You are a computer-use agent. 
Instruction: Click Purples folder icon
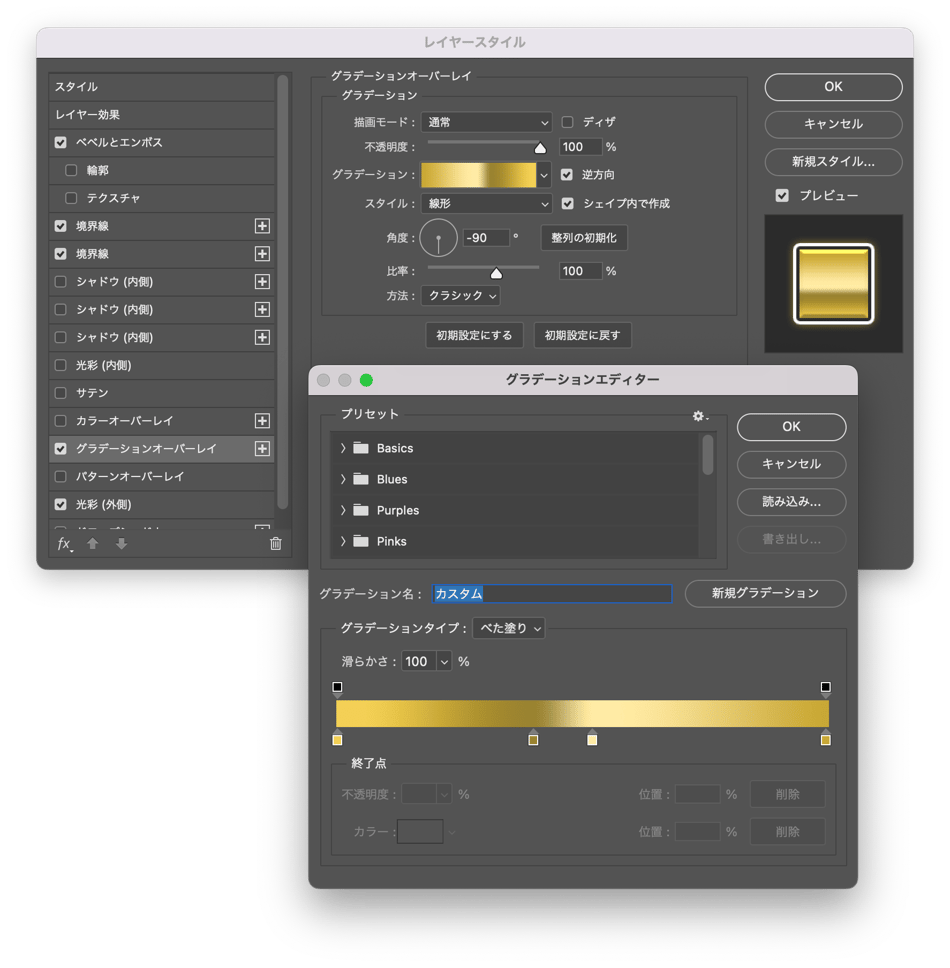click(x=361, y=510)
